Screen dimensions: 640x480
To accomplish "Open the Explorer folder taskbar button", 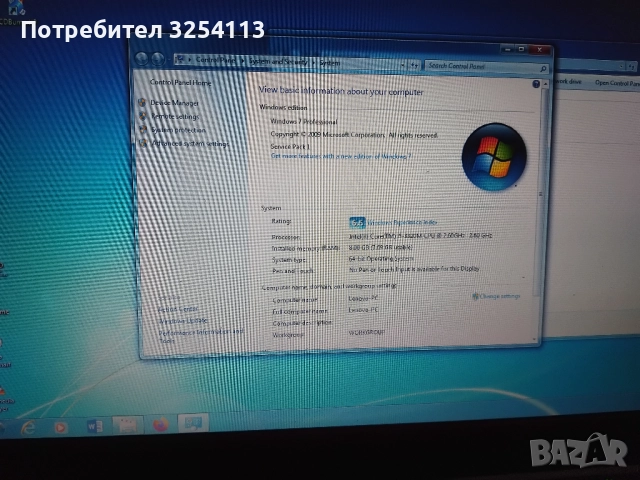I will point(128,426).
